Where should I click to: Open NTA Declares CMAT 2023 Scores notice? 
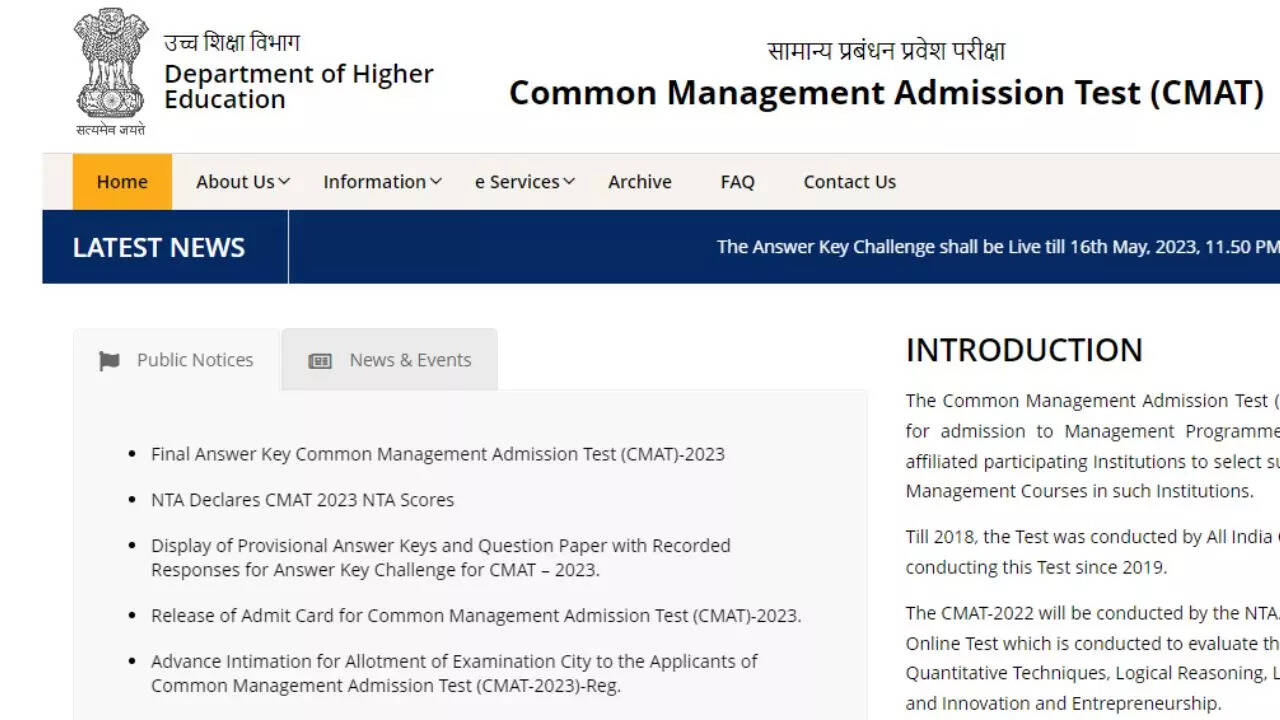[x=302, y=500]
